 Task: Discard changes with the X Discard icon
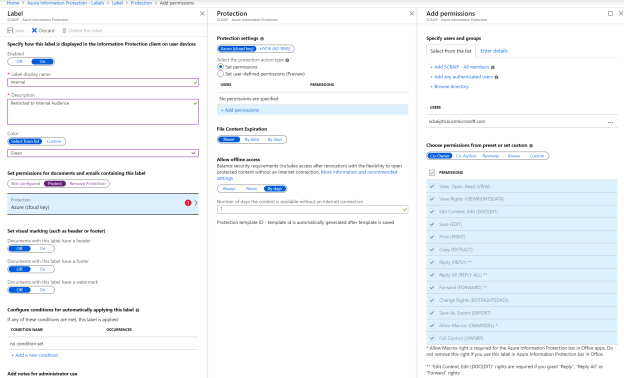34,30
